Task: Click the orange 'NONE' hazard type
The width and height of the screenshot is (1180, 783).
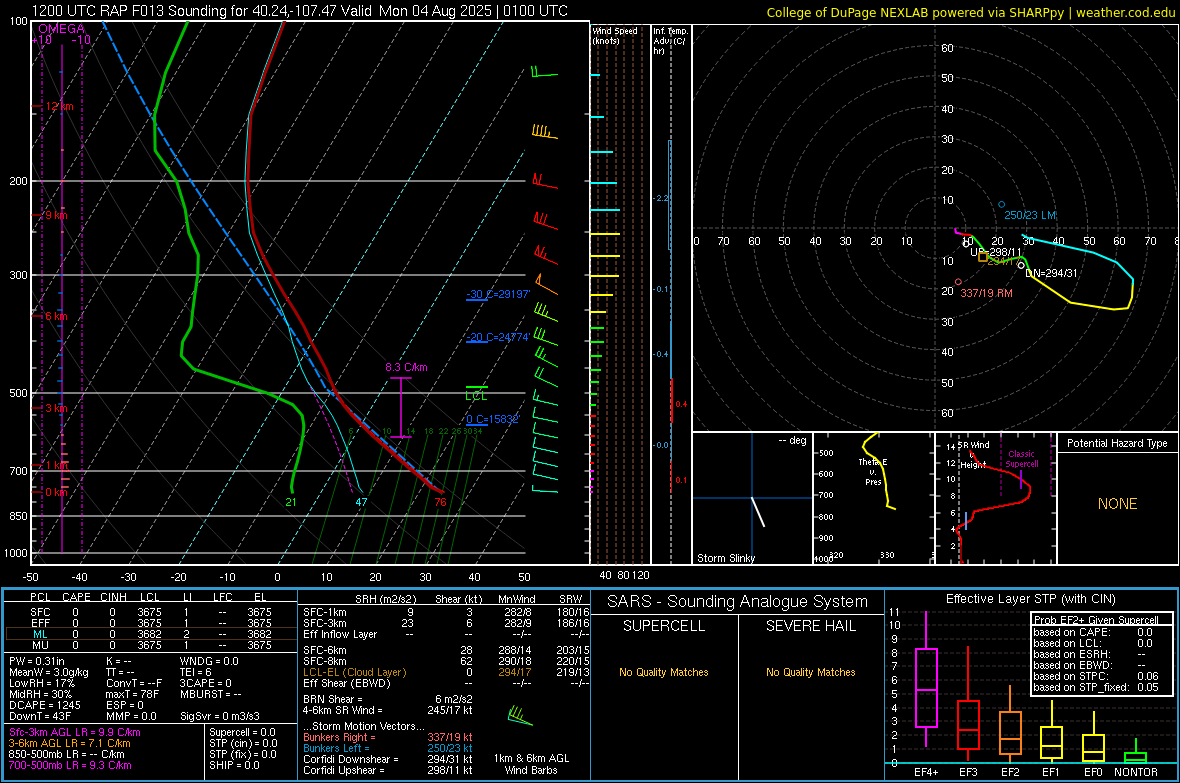Action: [x=1118, y=504]
